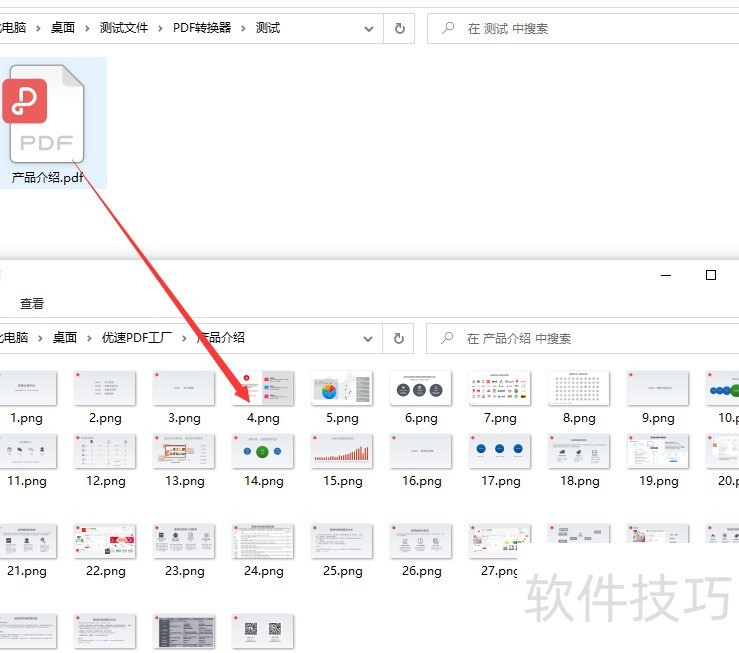Image resolution: width=739 pixels, height=653 pixels.
Task: Click the file name 4.png
Action: [x=263, y=418]
